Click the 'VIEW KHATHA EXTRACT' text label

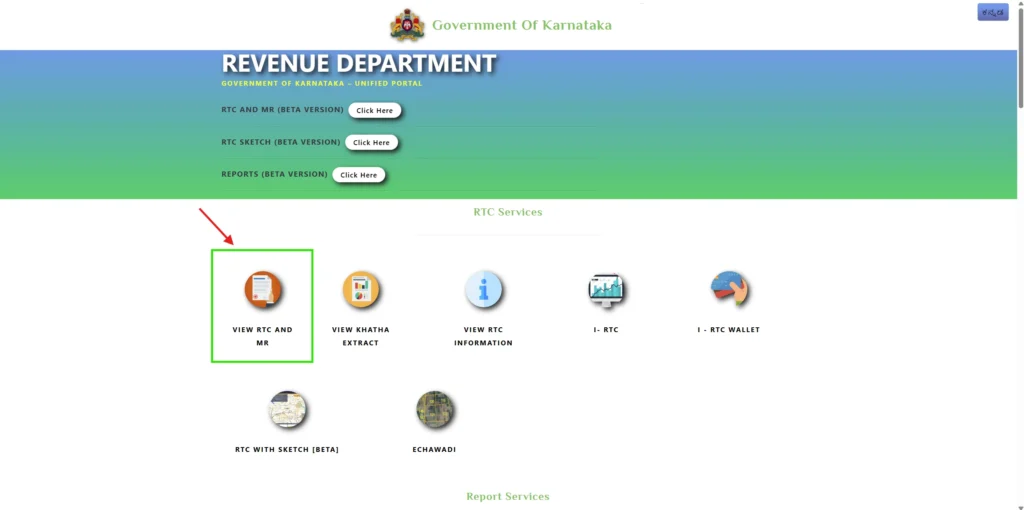[361, 336]
